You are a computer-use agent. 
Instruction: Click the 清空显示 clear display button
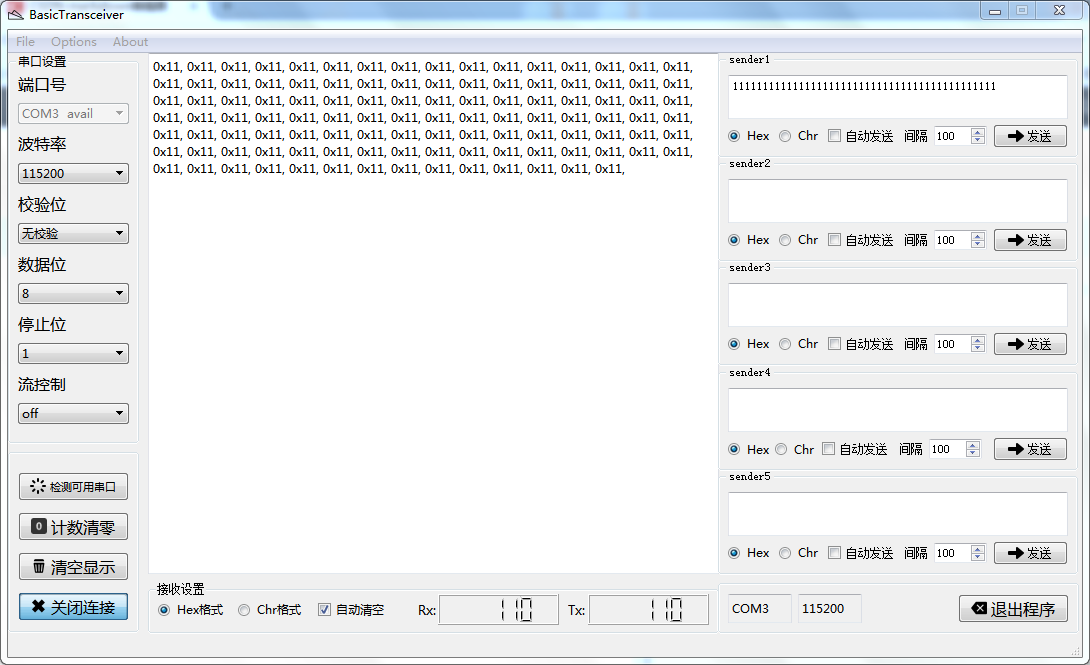[x=73, y=567]
